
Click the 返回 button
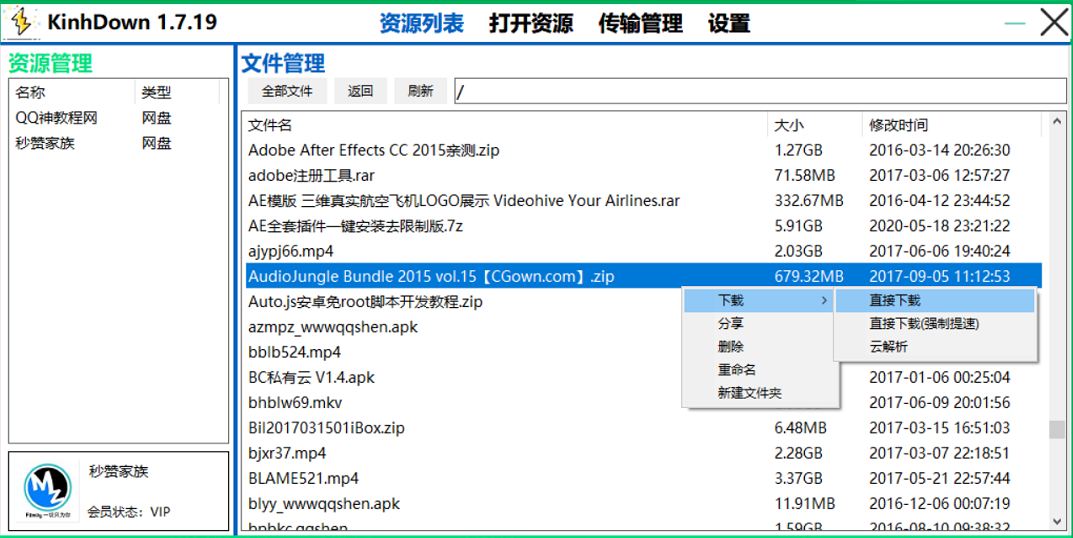coord(361,91)
